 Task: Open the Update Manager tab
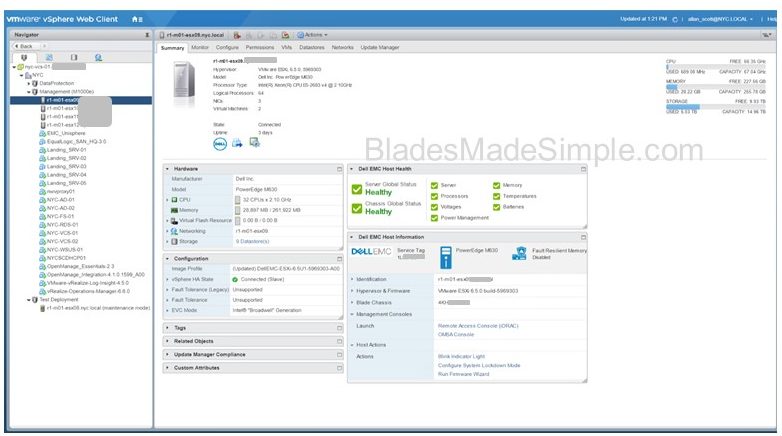click(x=380, y=47)
